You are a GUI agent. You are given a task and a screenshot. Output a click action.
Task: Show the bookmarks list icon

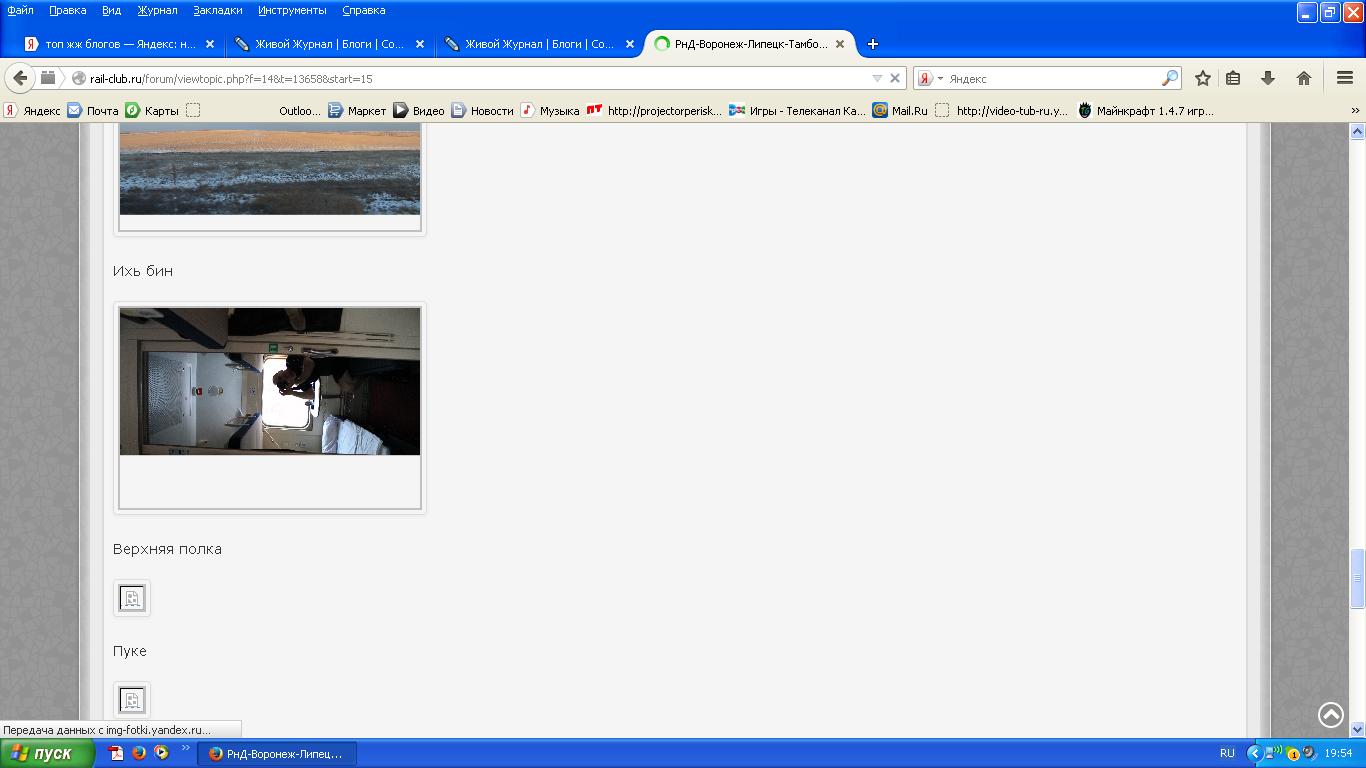[1233, 78]
